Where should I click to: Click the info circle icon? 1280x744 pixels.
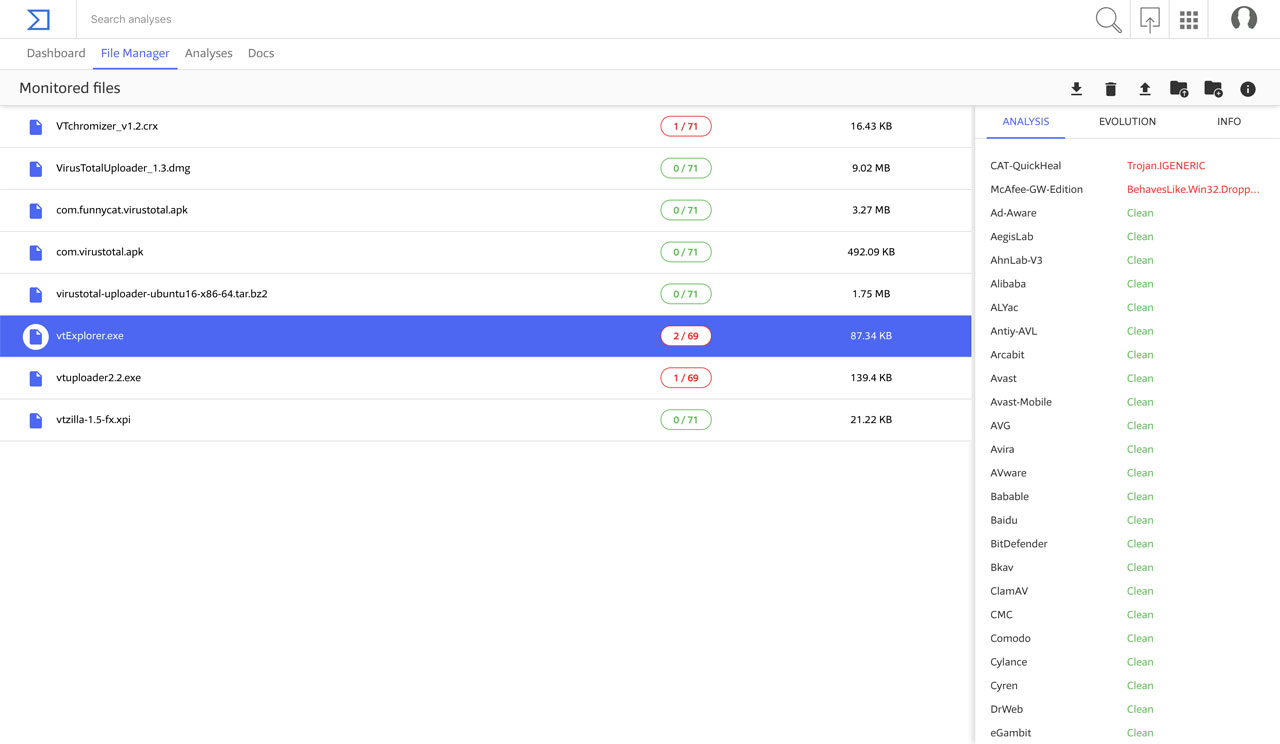[1248, 89]
